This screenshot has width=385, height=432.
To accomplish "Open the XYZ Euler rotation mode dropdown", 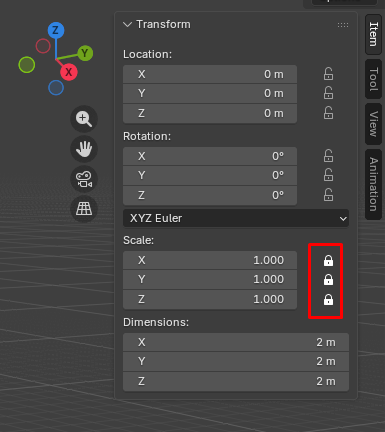I will tap(236, 218).
